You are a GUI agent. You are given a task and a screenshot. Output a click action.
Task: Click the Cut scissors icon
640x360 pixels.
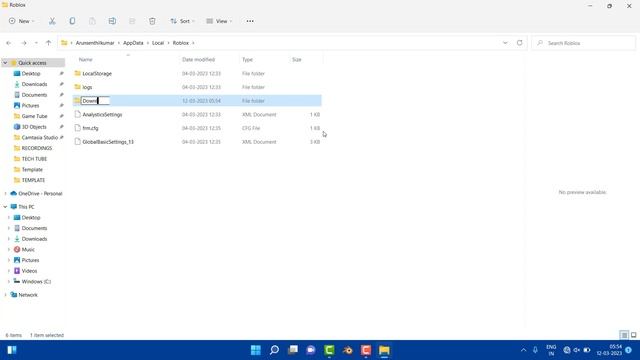[x=52, y=21]
